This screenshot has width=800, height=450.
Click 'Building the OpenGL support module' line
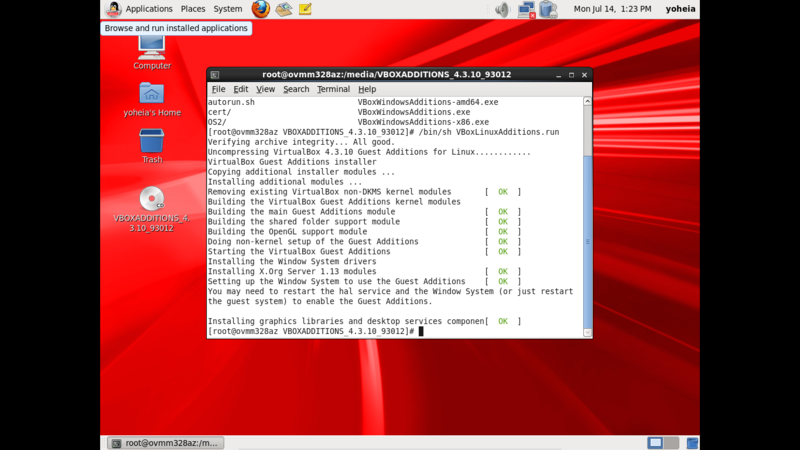pyautogui.click(x=287, y=232)
